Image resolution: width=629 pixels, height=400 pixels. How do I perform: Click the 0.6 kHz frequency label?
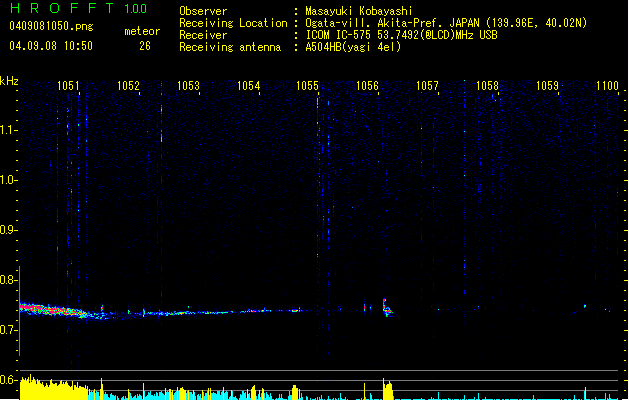tap(9, 380)
